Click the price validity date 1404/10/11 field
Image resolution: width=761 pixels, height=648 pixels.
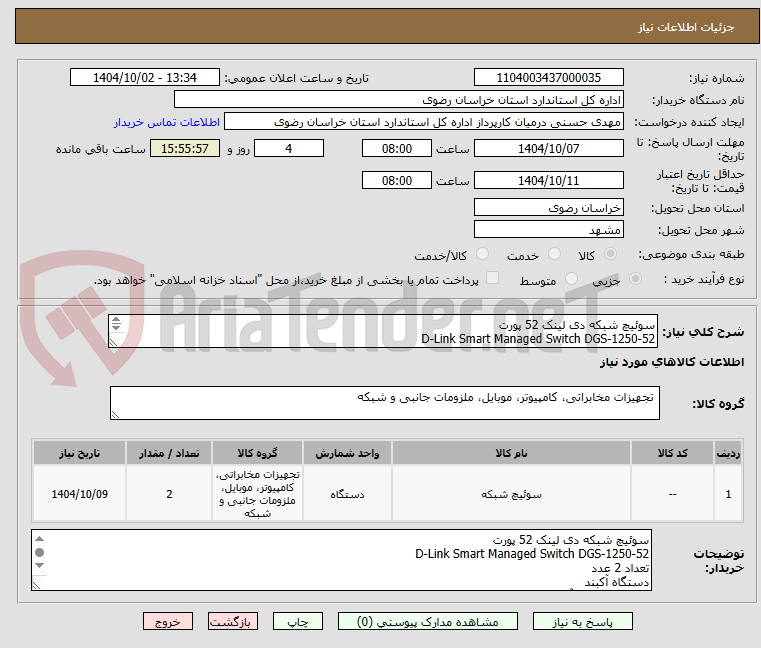coord(548,180)
